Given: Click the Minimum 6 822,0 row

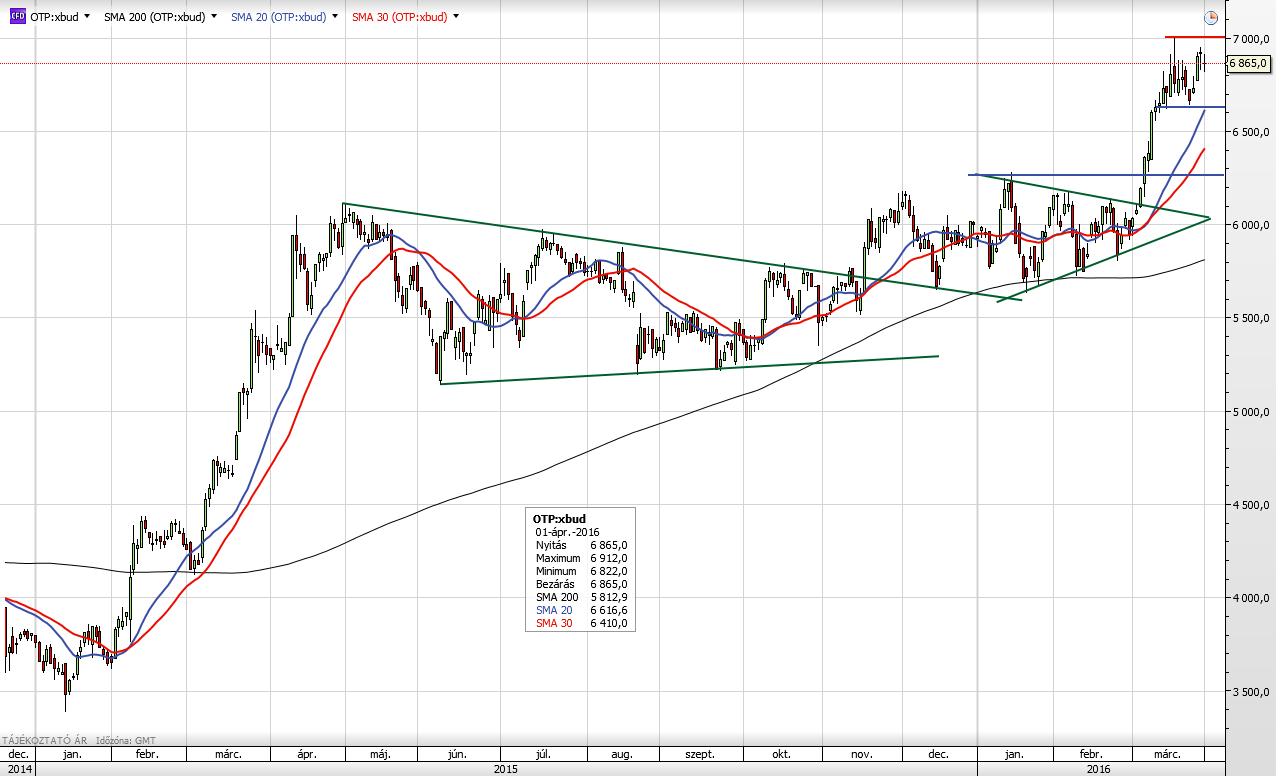Looking at the screenshot, I should pos(581,571).
